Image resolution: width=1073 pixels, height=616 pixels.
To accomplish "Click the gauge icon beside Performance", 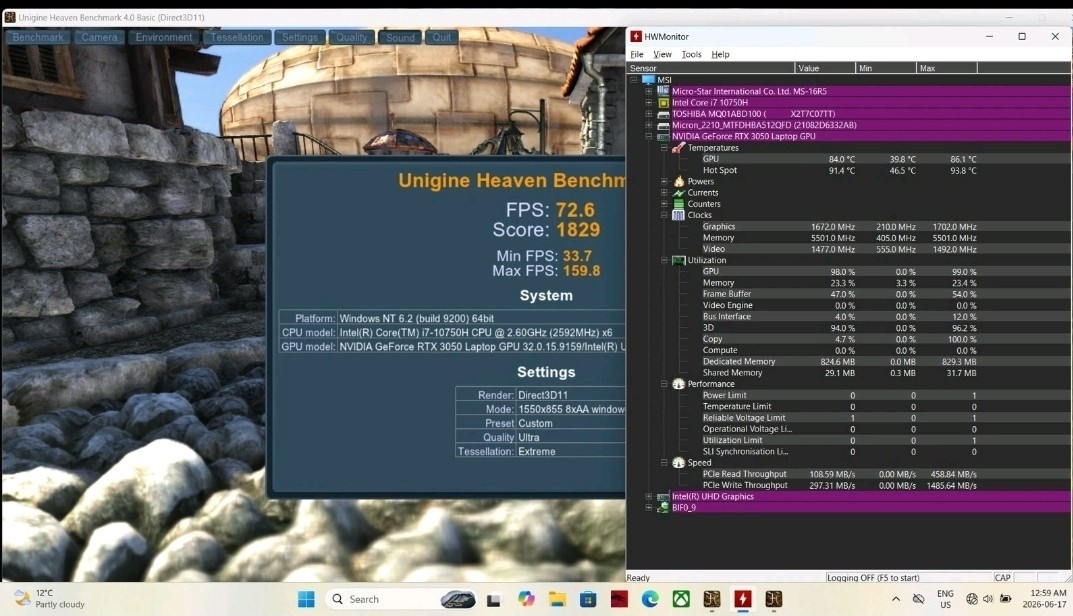I will pyautogui.click(x=678, y=384).
